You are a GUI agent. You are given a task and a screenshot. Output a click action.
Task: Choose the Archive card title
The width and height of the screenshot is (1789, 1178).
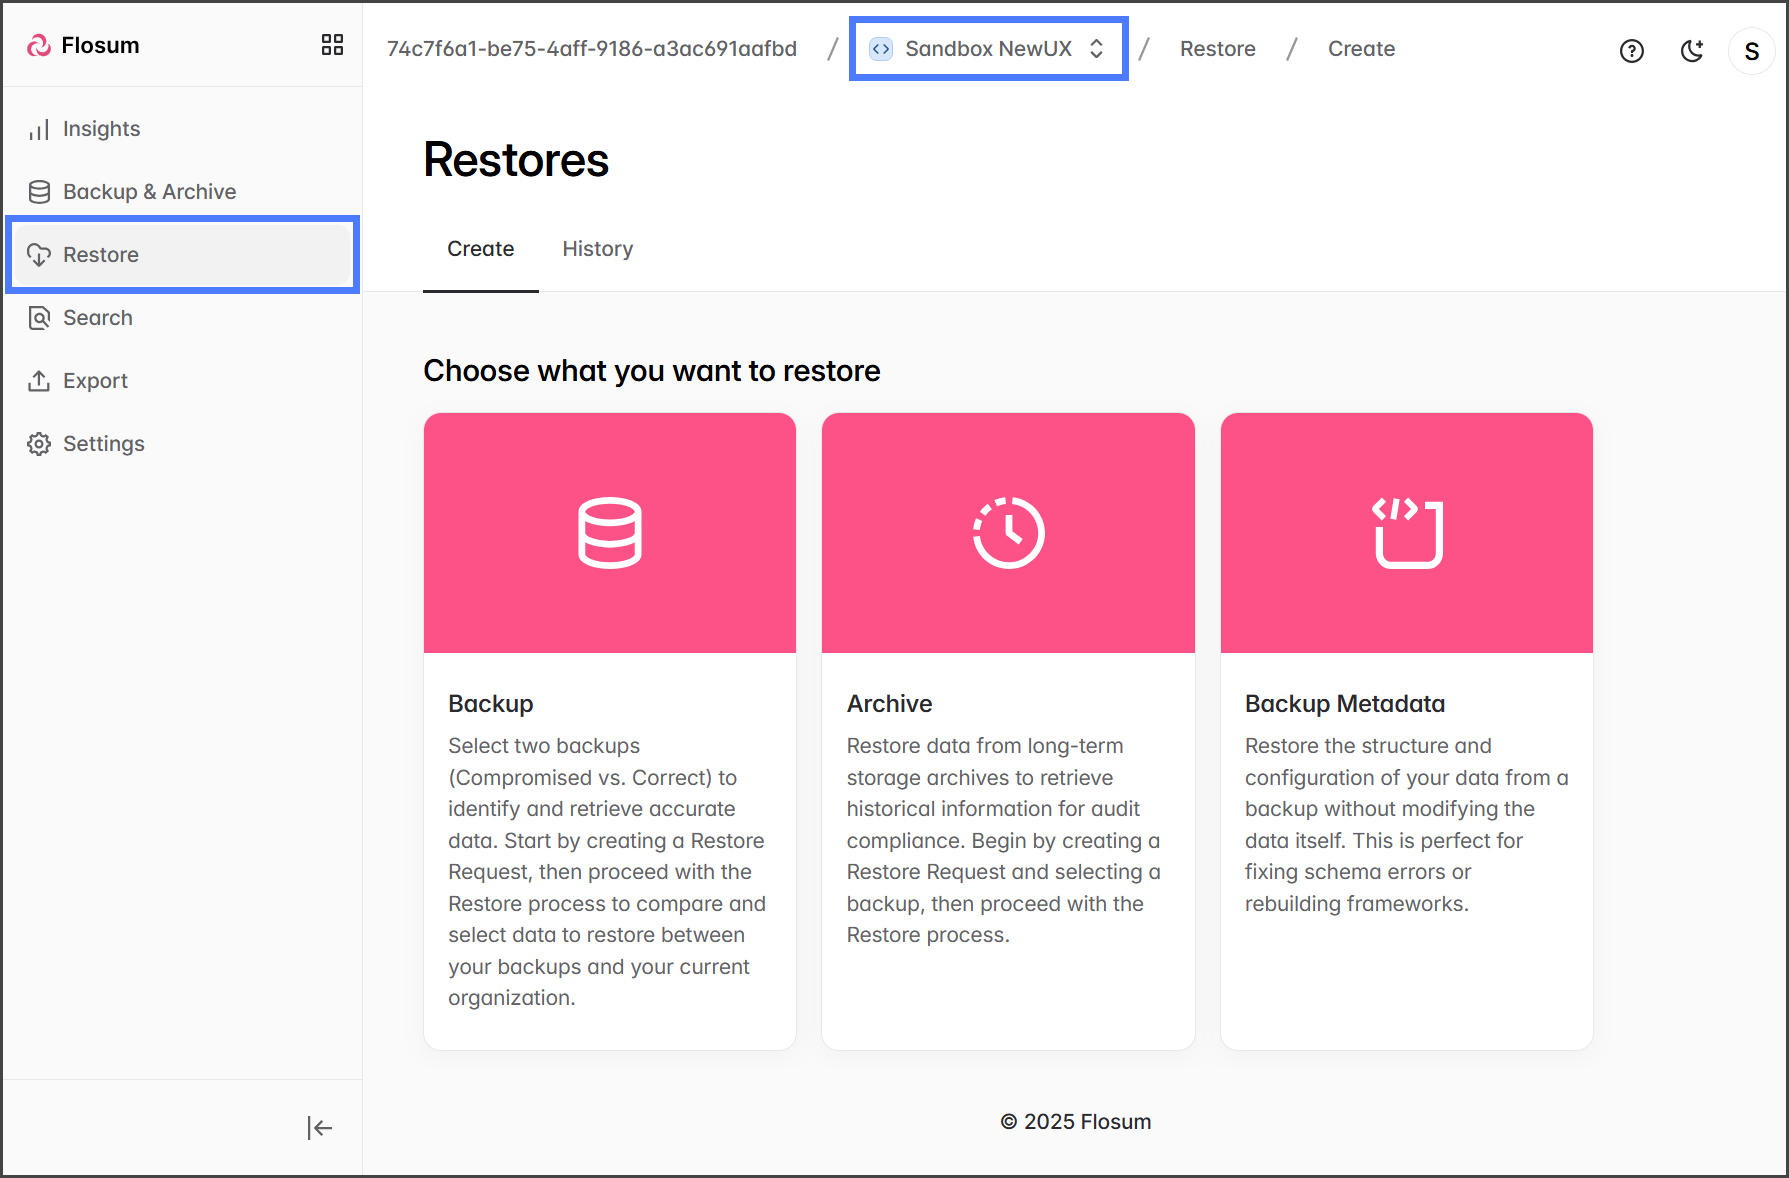889,704
